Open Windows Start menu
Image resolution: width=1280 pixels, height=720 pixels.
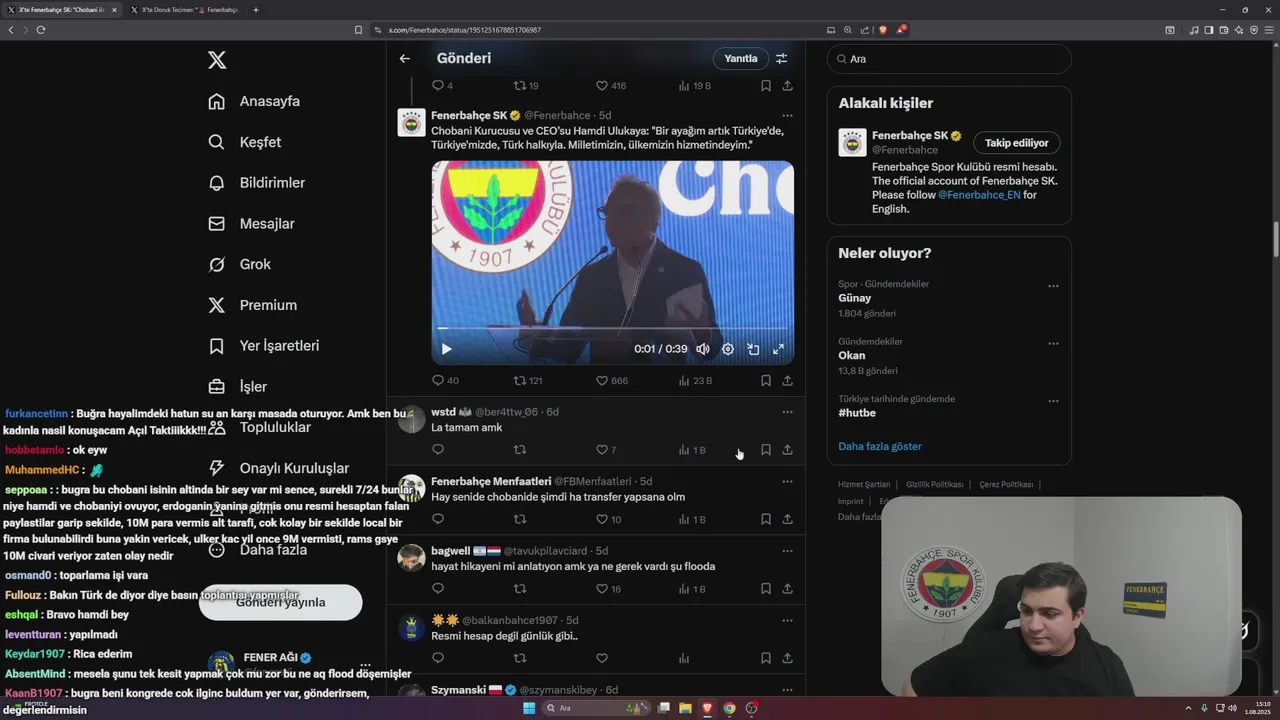(x=529, y=708)
